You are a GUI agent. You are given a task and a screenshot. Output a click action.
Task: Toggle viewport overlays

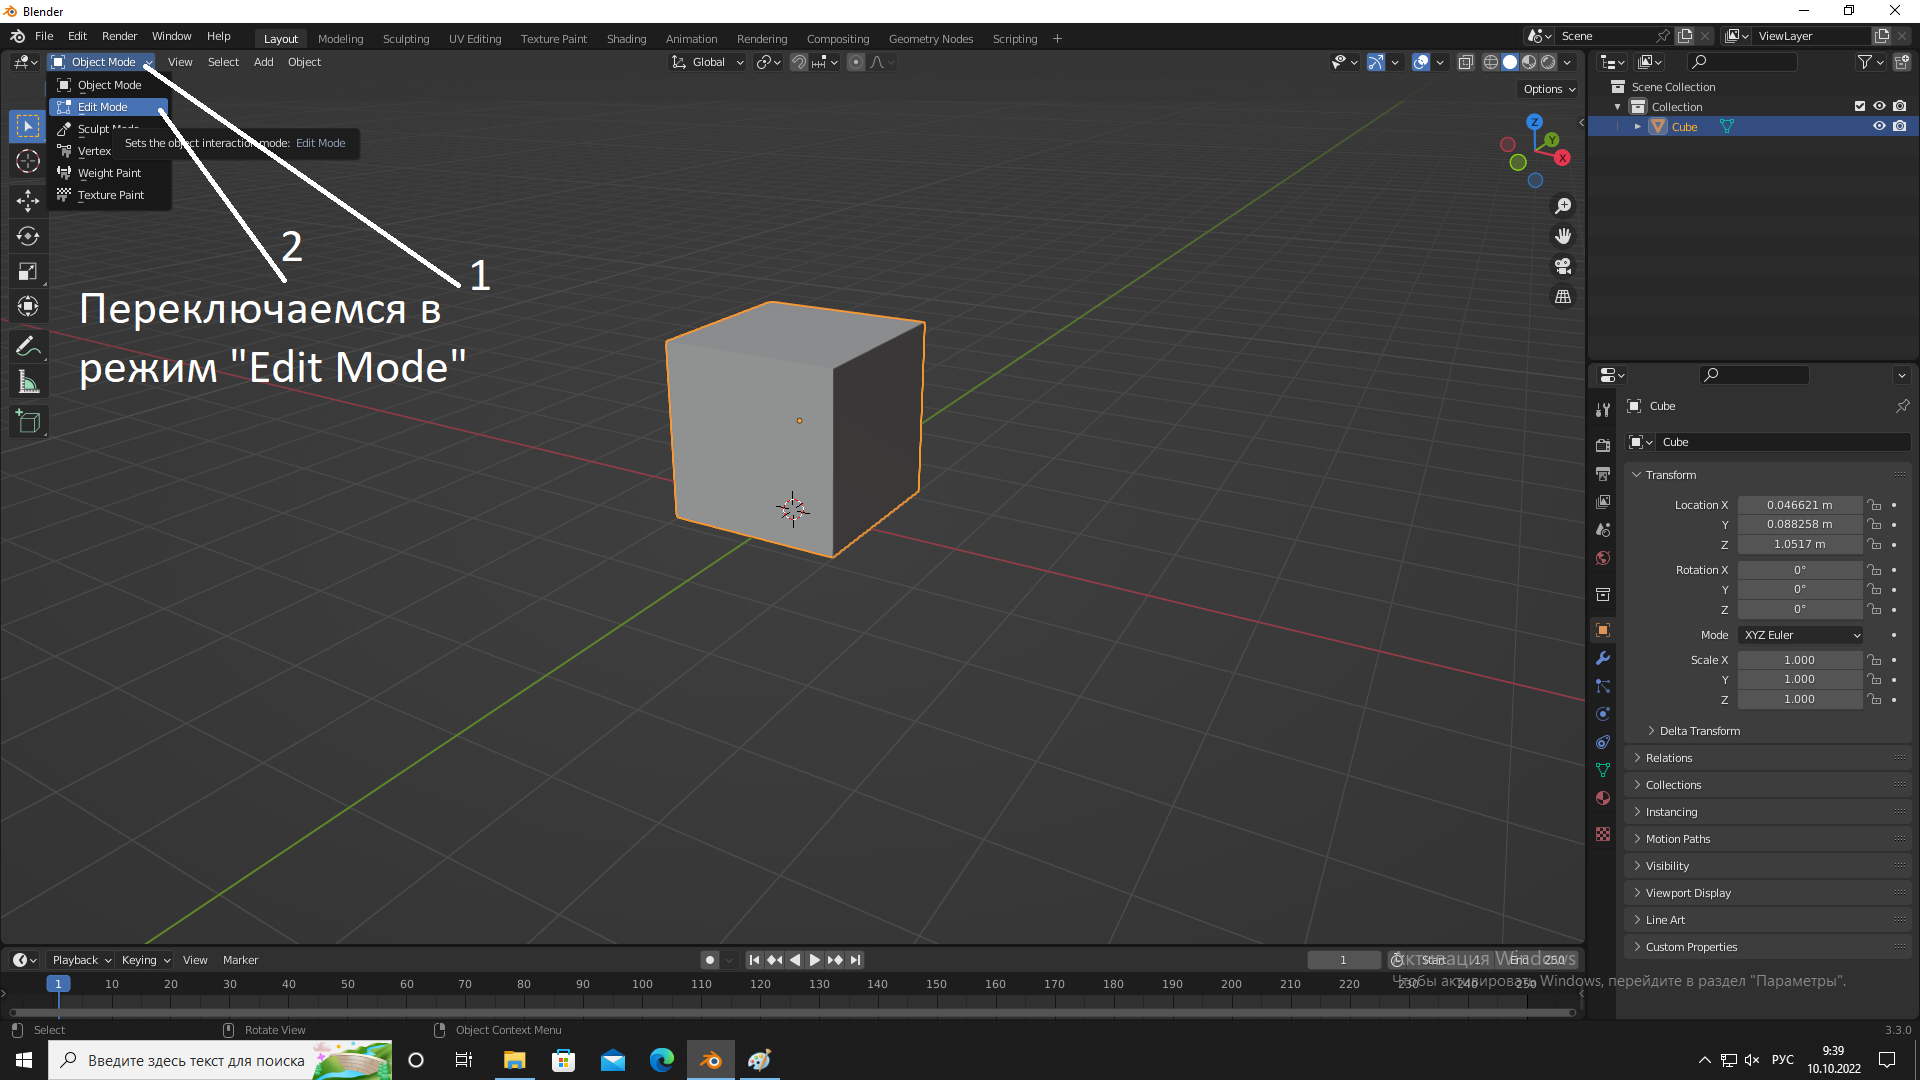[x=1421, y=62]
